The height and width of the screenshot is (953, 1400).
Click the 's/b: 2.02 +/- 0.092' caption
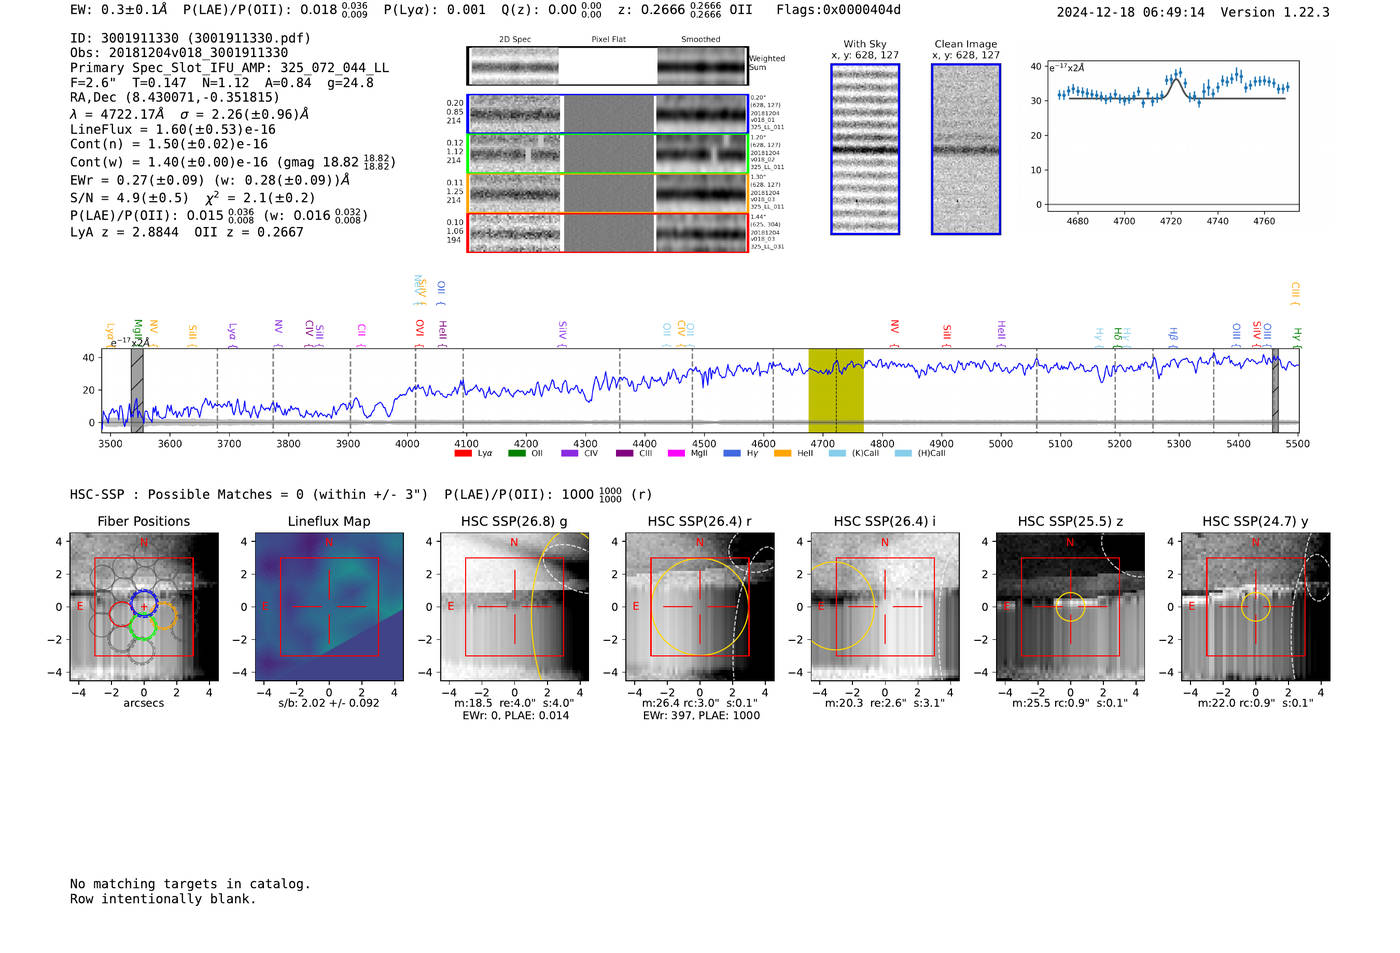tap(329, 703)
